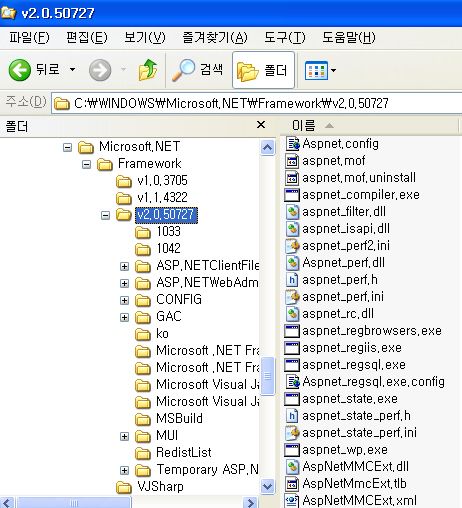Click the aspnet_rc.dll icon
The image size is (462, 508).
tap(292, 314)
